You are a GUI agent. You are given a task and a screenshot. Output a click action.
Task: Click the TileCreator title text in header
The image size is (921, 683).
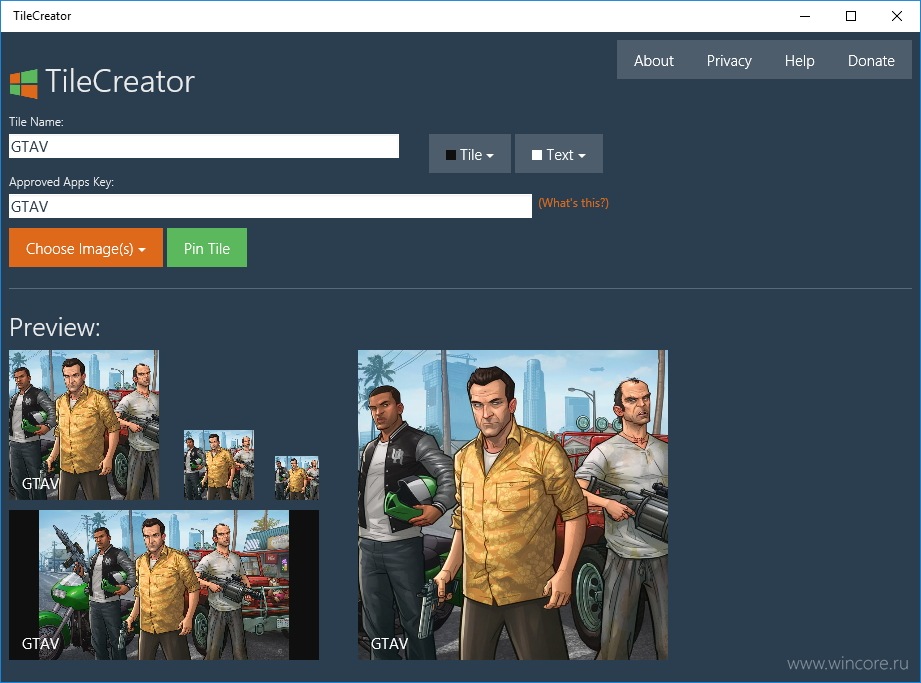[x=120, y=81]
